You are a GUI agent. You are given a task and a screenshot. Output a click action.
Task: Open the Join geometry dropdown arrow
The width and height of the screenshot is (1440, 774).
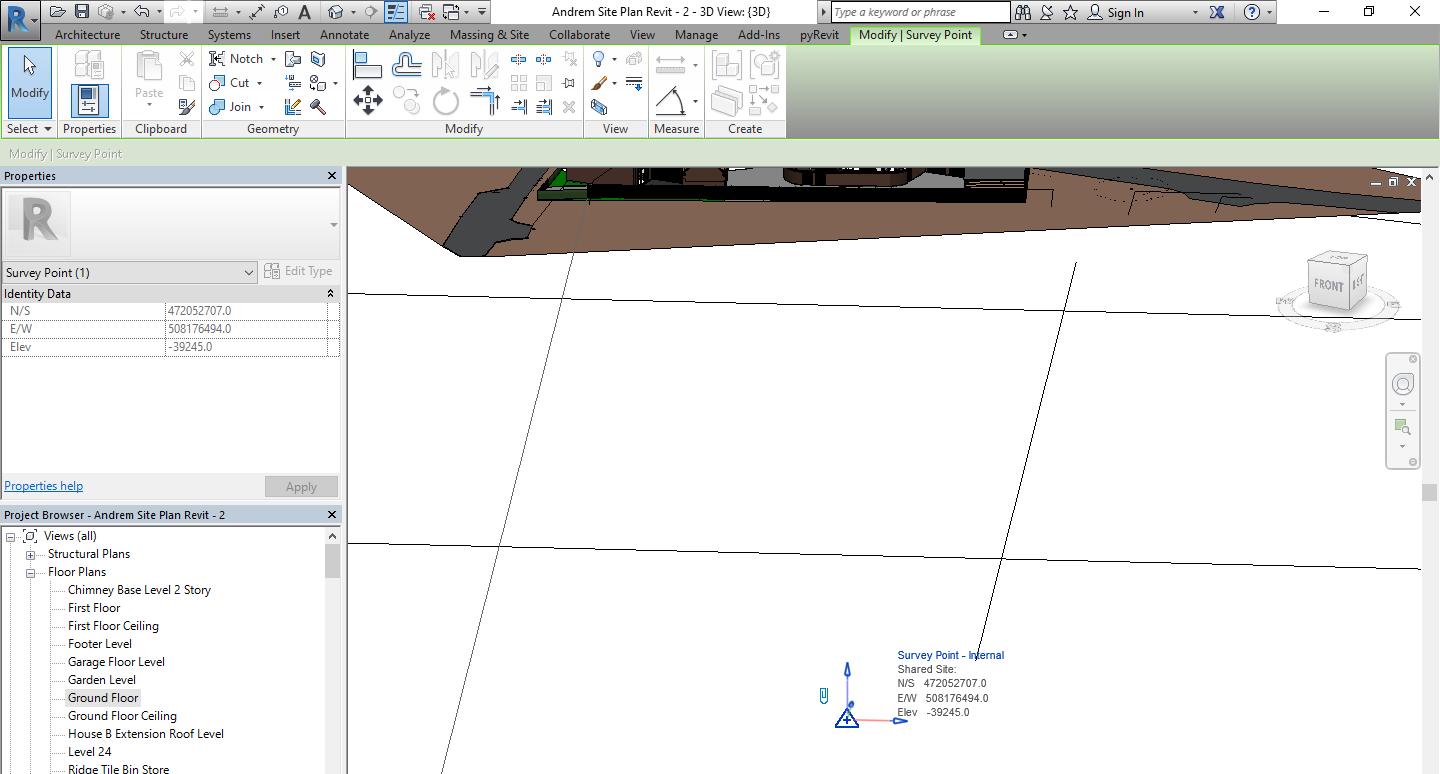coord(262,107)
